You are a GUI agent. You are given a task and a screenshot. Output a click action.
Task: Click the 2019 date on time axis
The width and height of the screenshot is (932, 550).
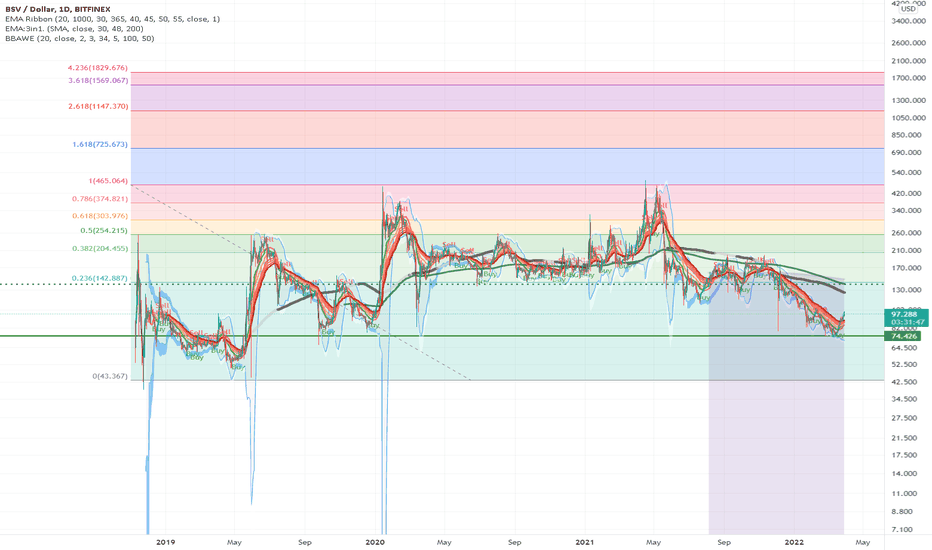pos(165,542)
